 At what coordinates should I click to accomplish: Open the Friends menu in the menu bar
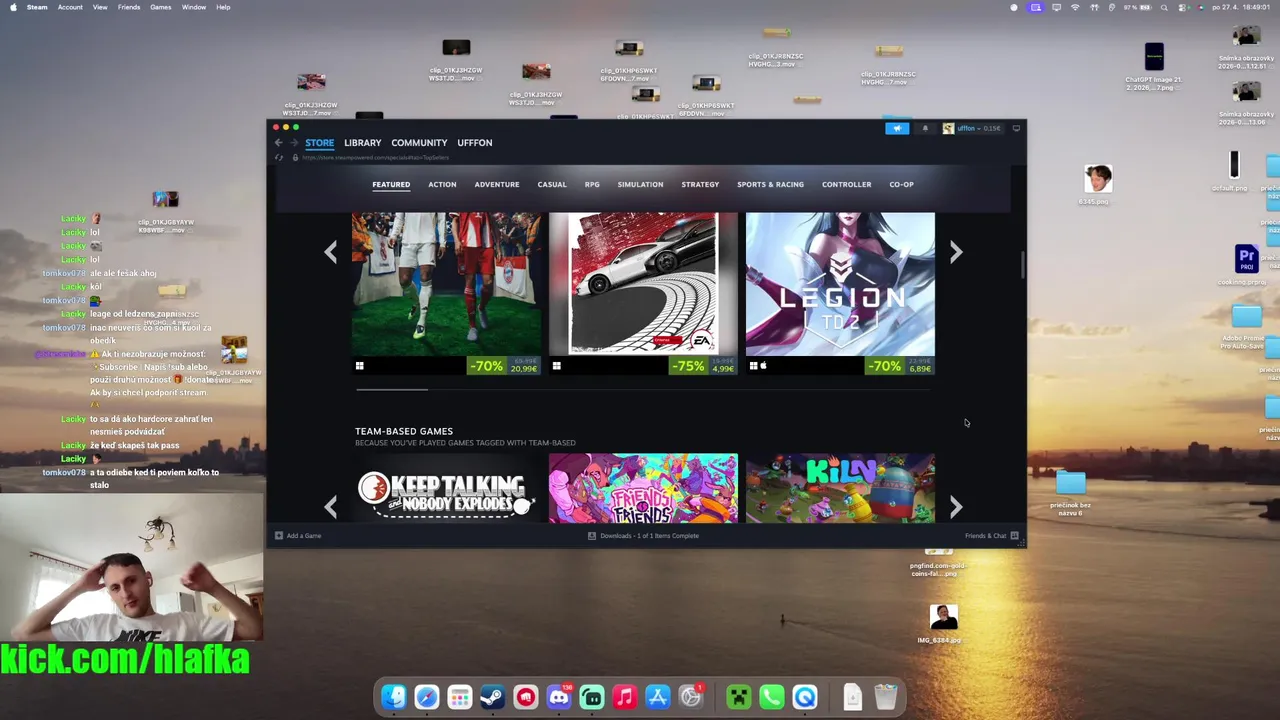click(x=129, y=7)
